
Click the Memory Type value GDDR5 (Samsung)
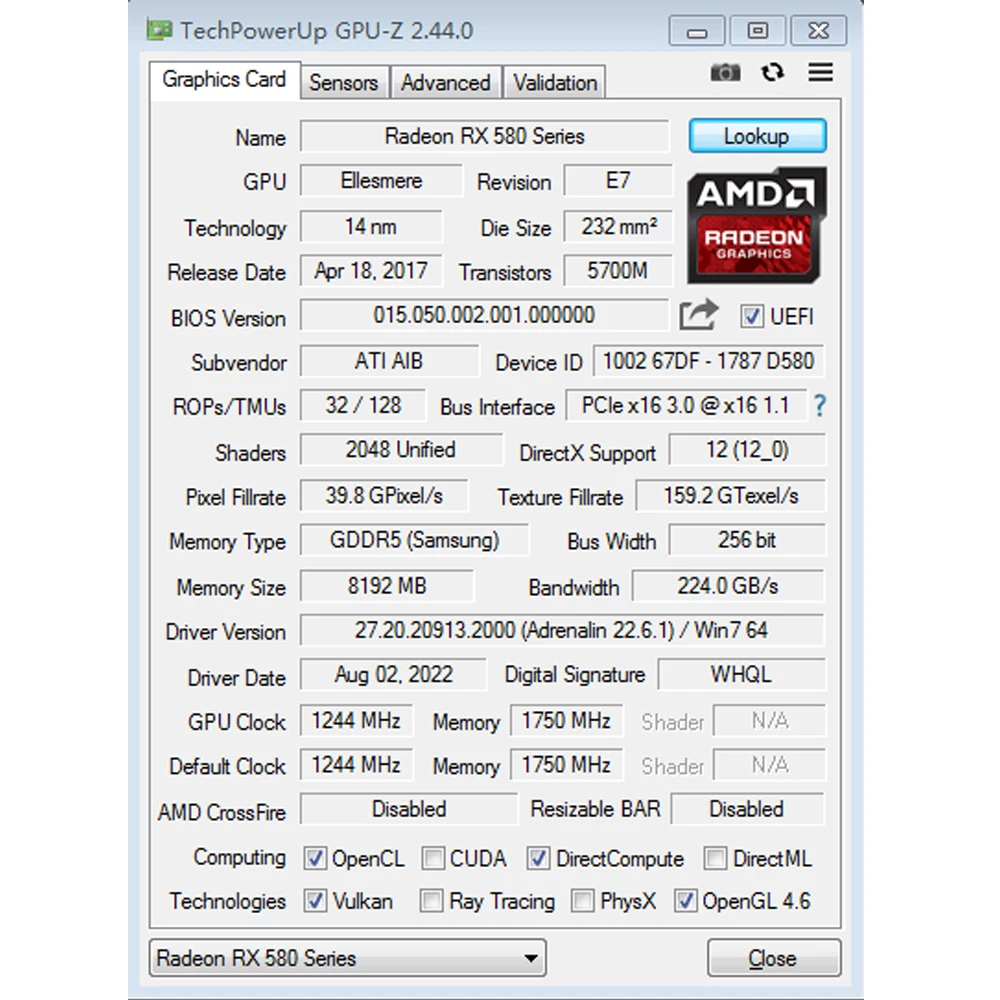pos(415,540)
